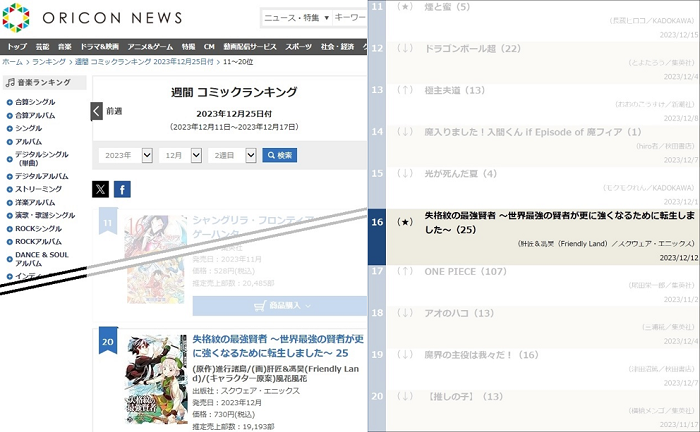Open the 2週目 week dropdown

[x=232, y=155]
